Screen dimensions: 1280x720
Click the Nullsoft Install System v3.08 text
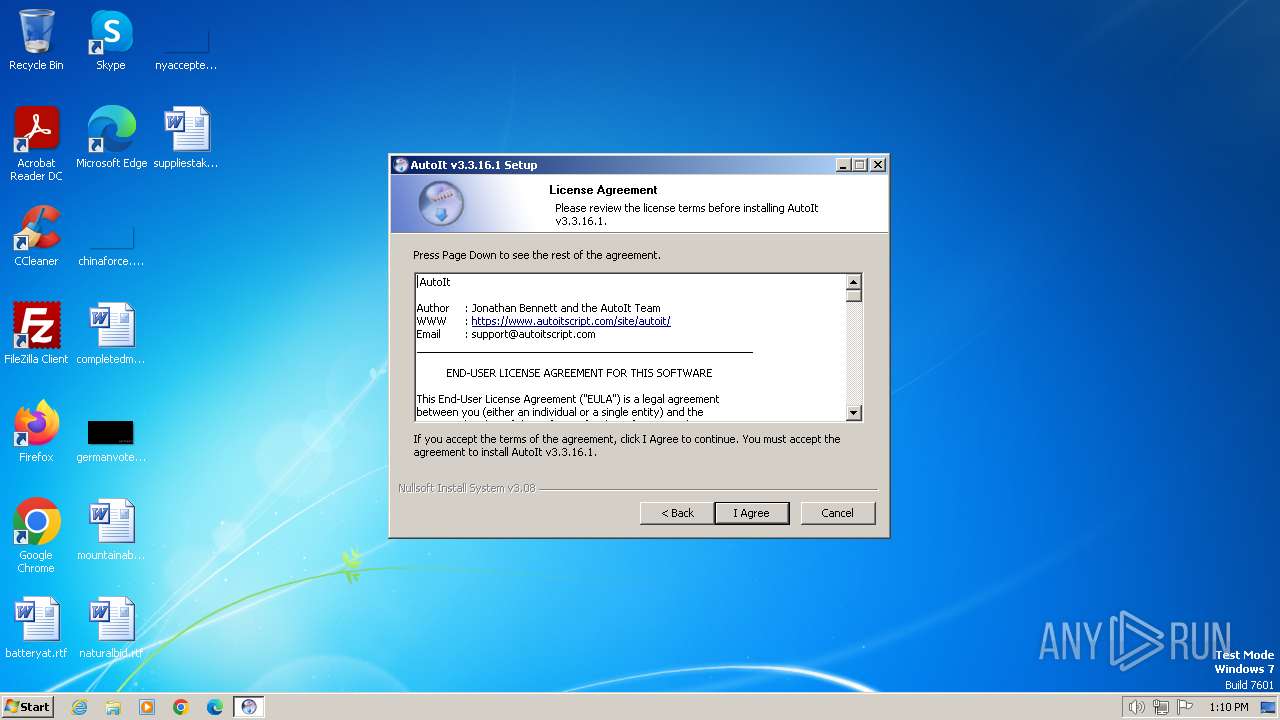pyautogui.click(x=467, y=488)
